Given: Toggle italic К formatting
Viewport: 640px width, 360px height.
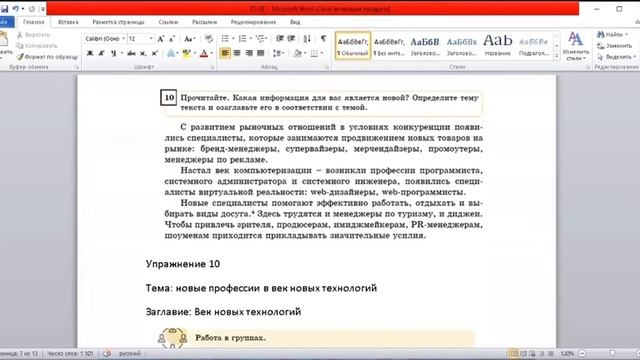Looking at the screenshot, I should (102, 53).
